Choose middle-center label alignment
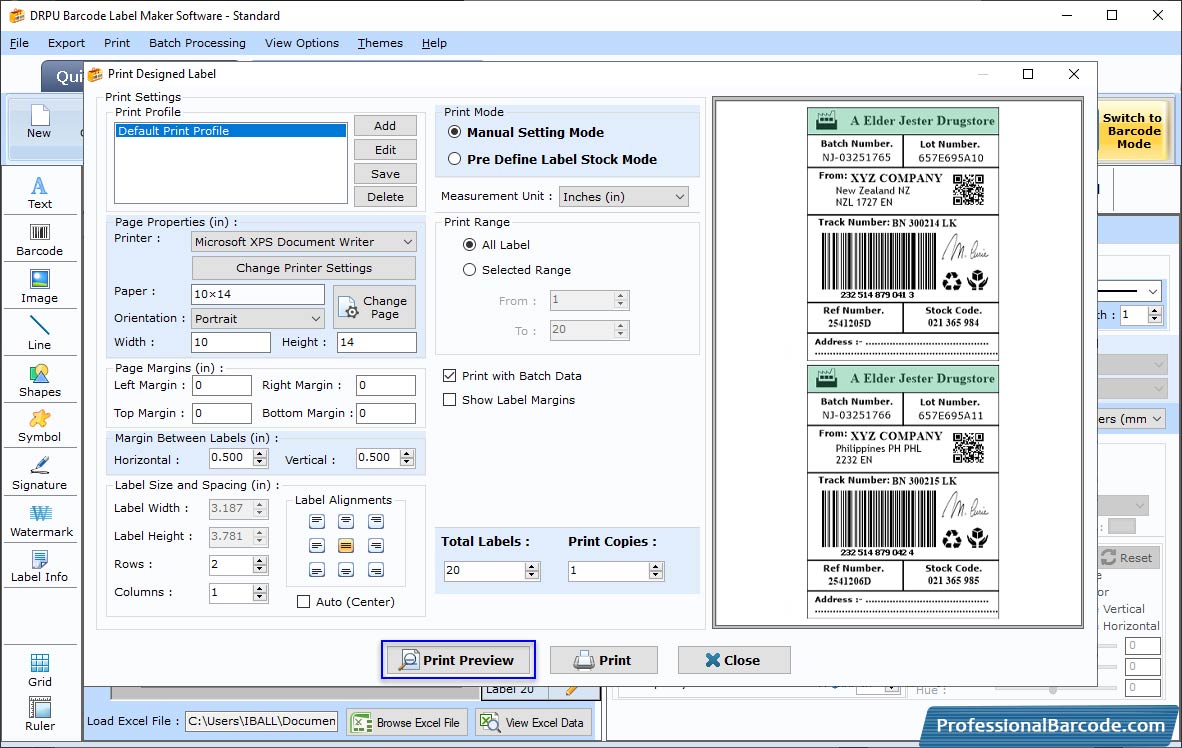The image size is (1182, 748). [346, 545]
